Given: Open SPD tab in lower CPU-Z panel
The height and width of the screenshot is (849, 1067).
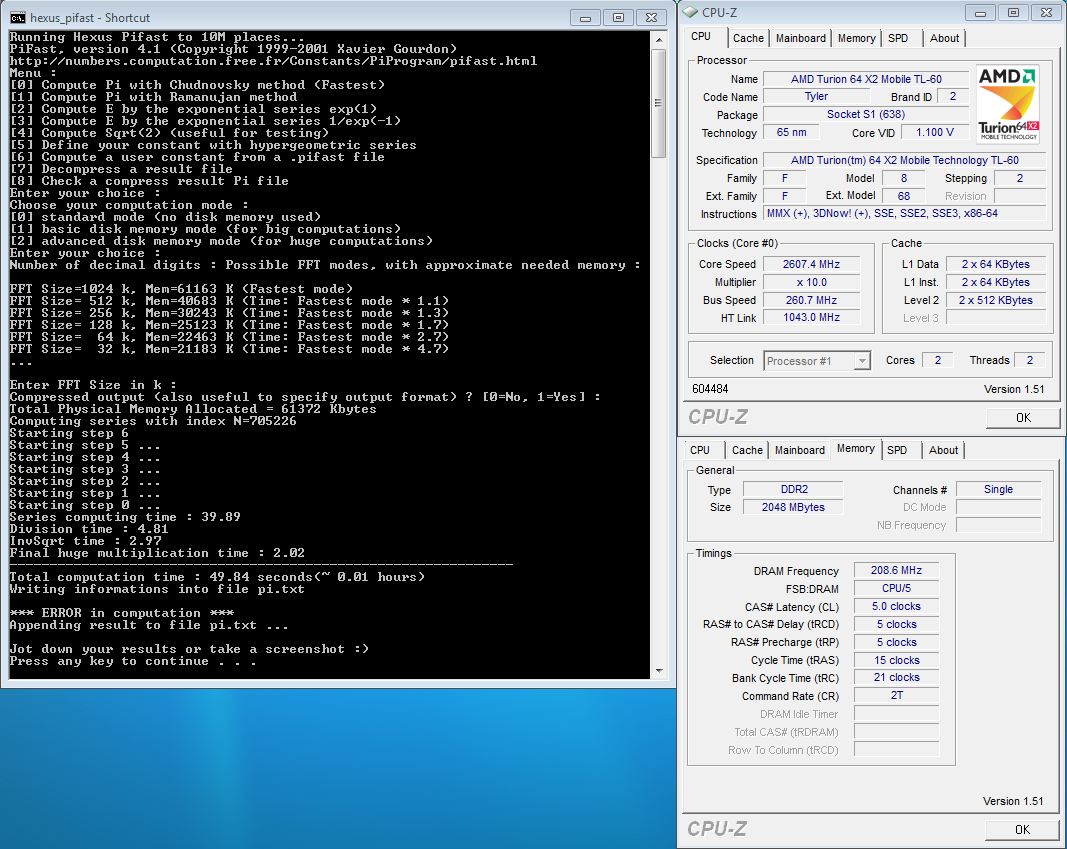Looking at the screenshot, I should 897,450.
